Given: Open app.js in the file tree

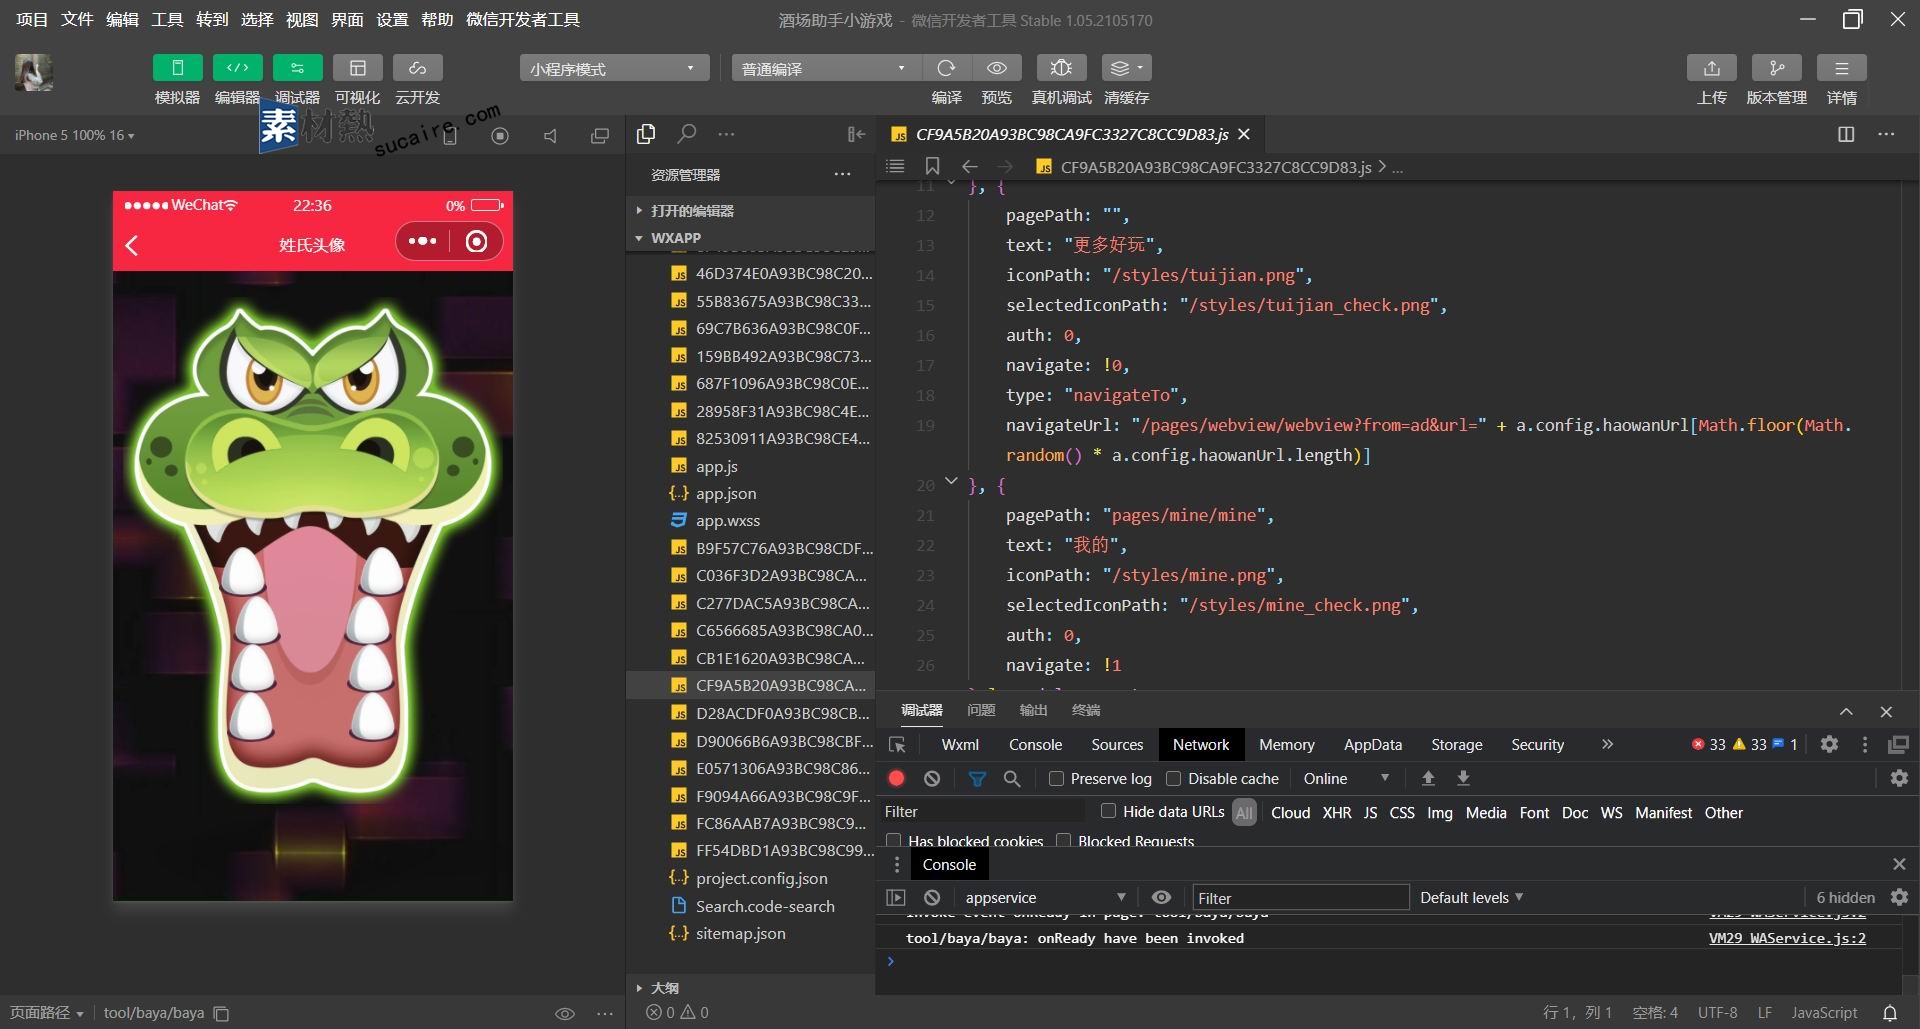Looking at the screenshot, I should pyautogui.click(x=717, y=467).
